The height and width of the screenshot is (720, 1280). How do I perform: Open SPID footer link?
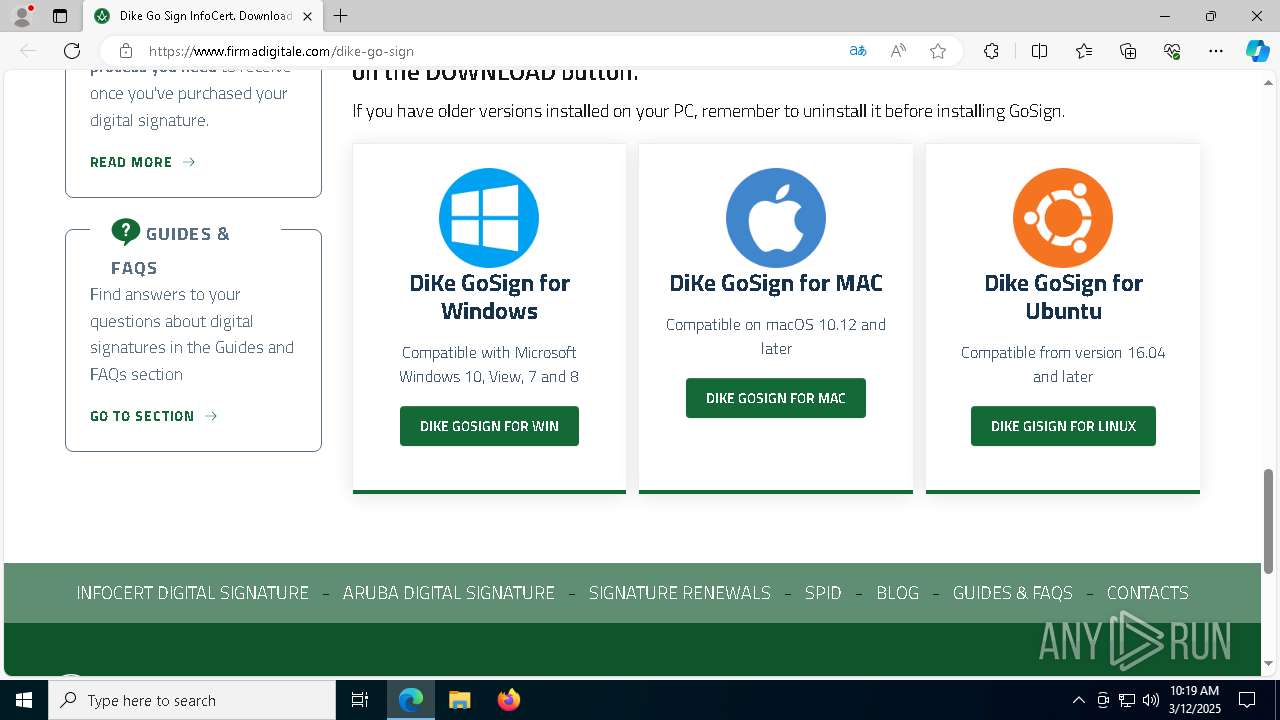[x=823, y=593]
